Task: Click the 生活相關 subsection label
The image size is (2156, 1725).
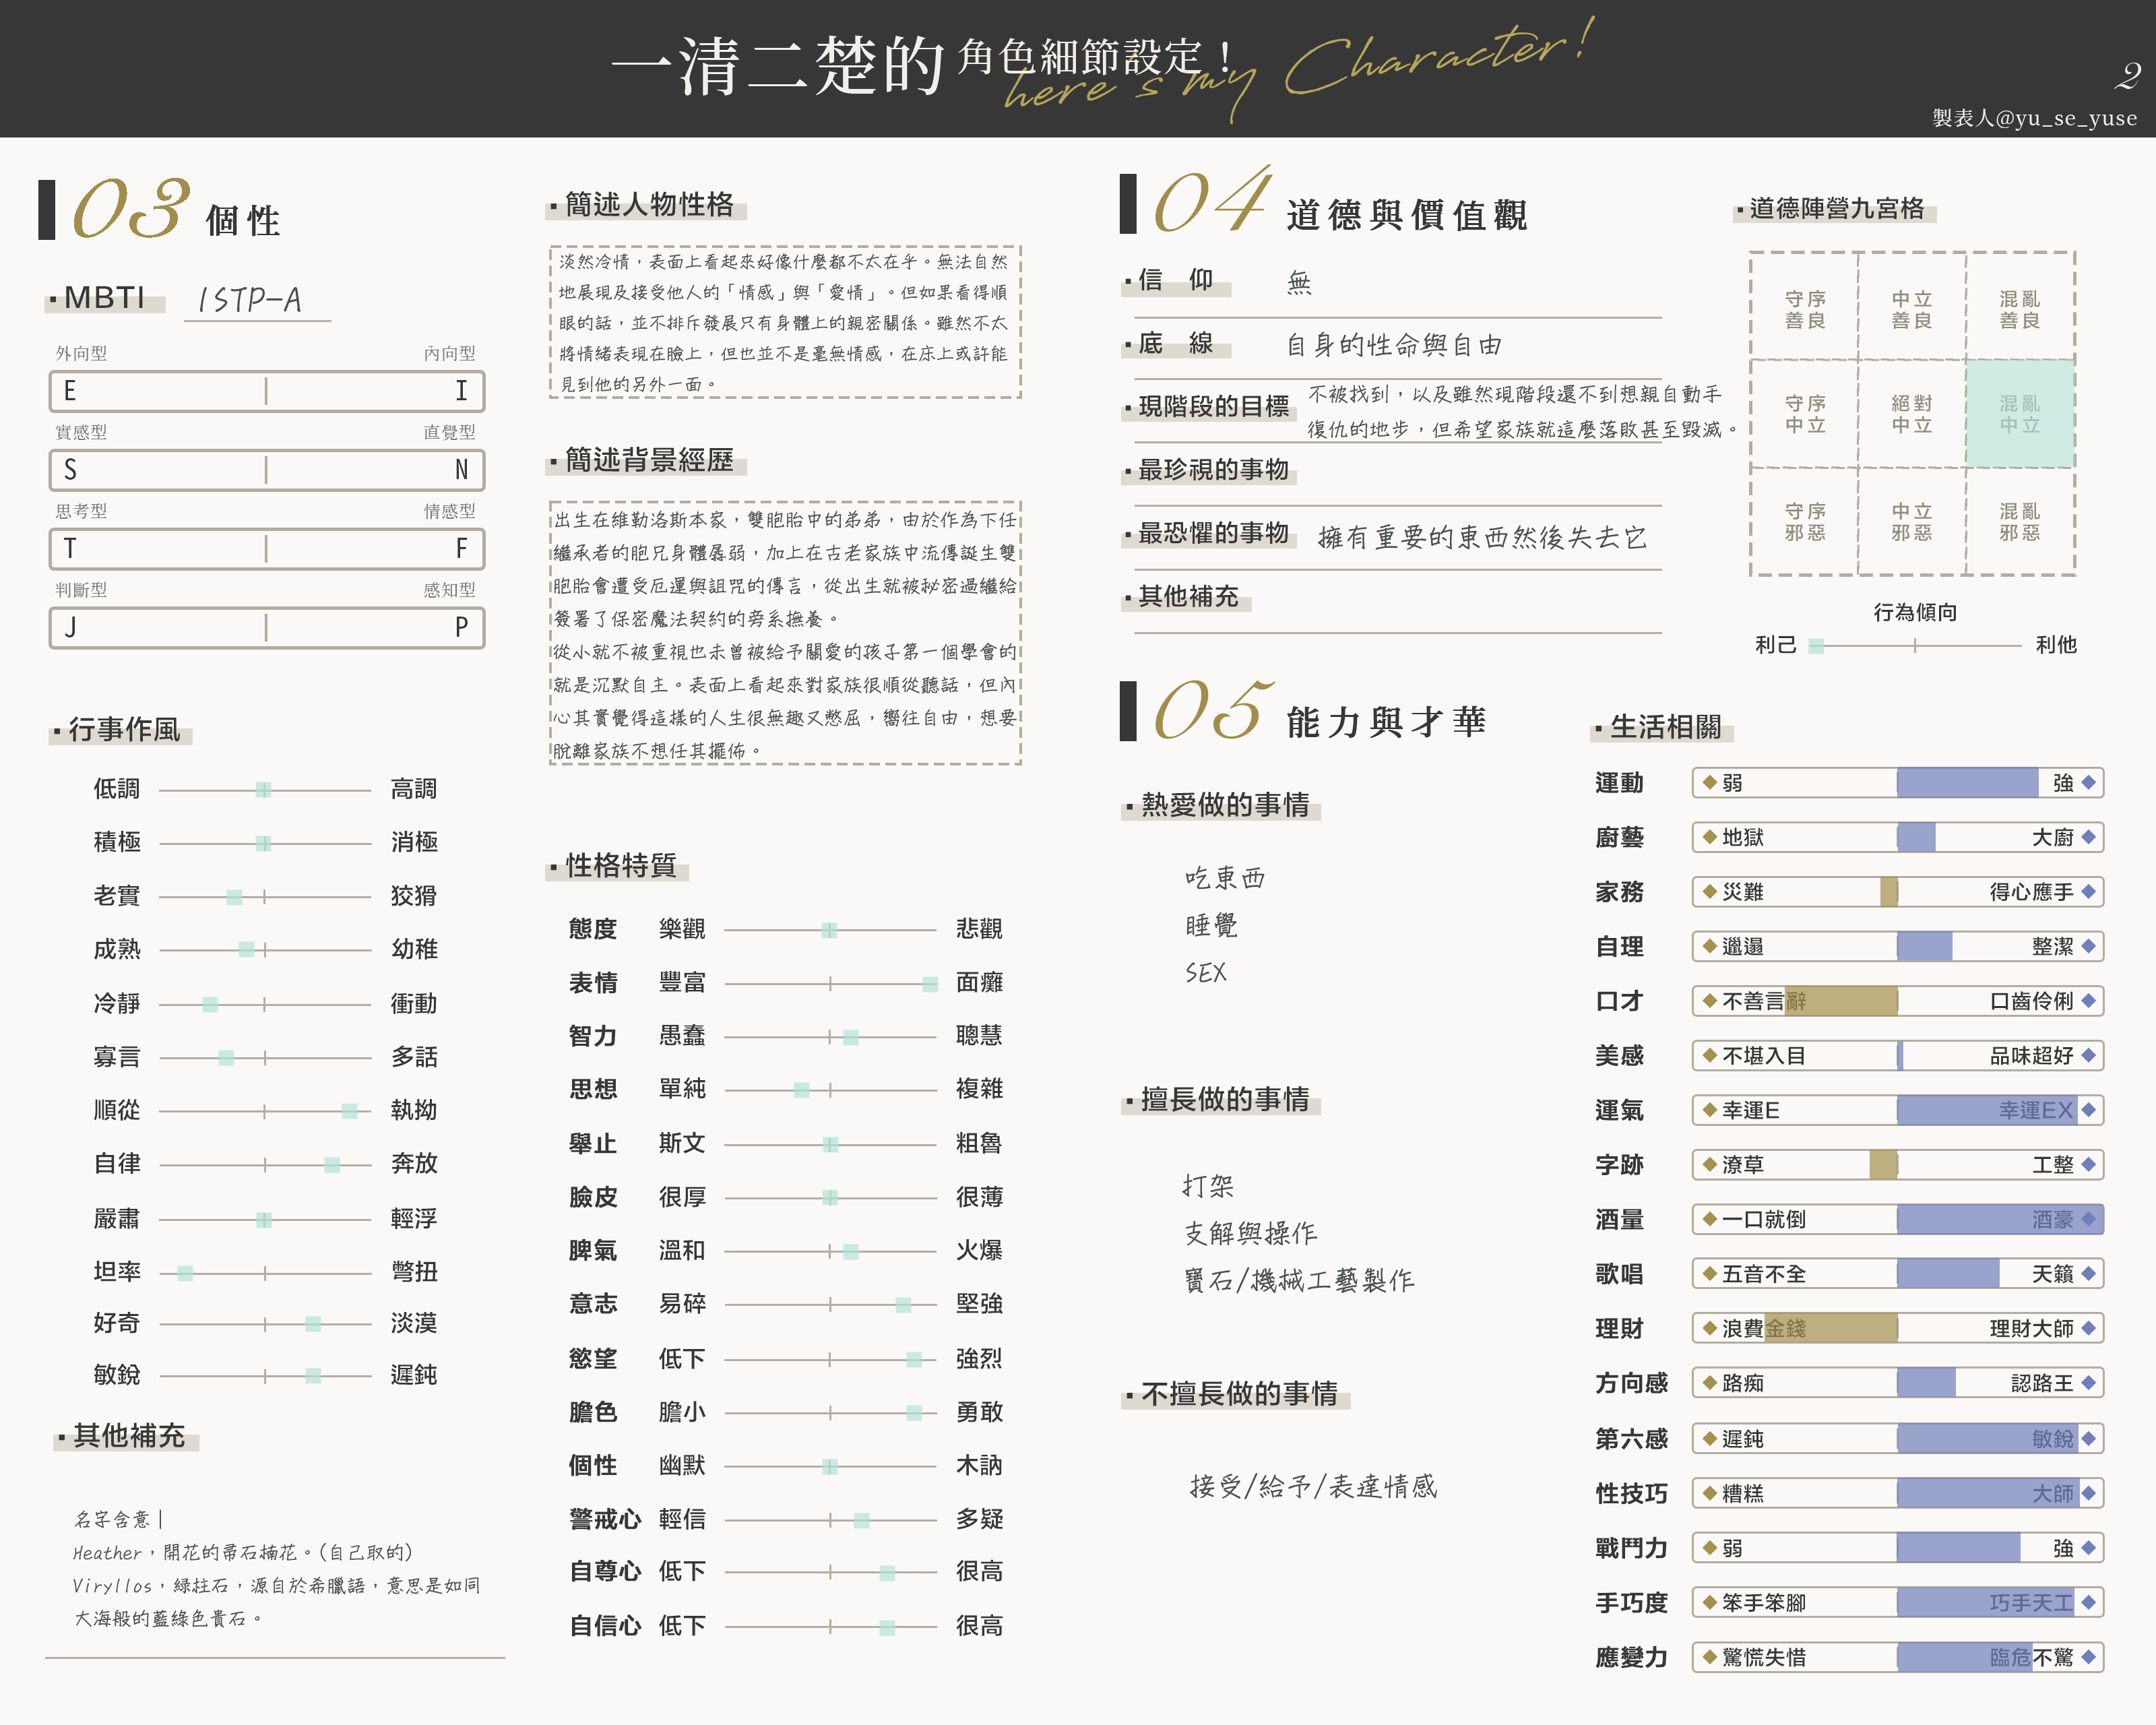Action: tap(1661, 727)
